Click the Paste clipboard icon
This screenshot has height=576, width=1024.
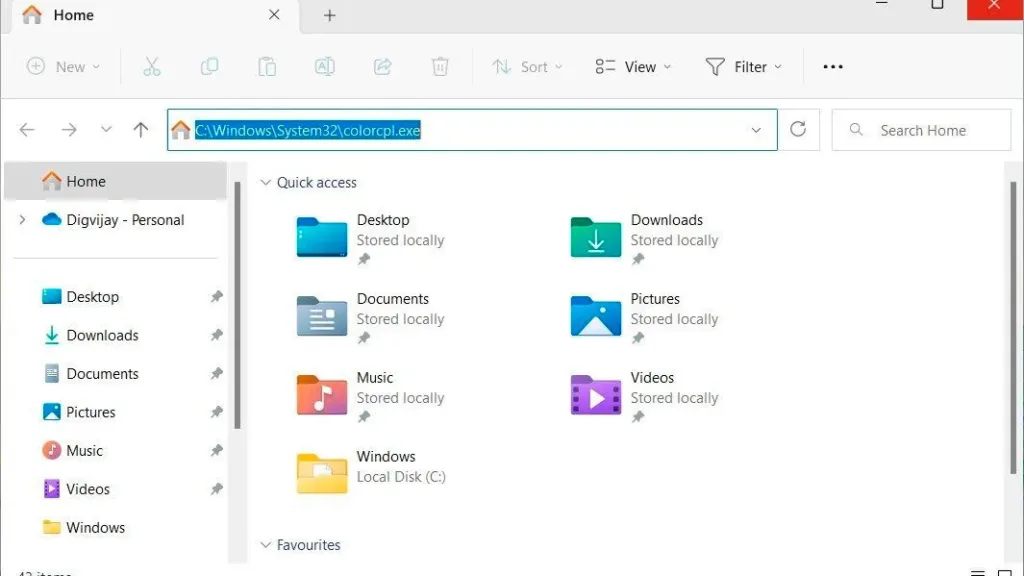(x=266, y=67)
